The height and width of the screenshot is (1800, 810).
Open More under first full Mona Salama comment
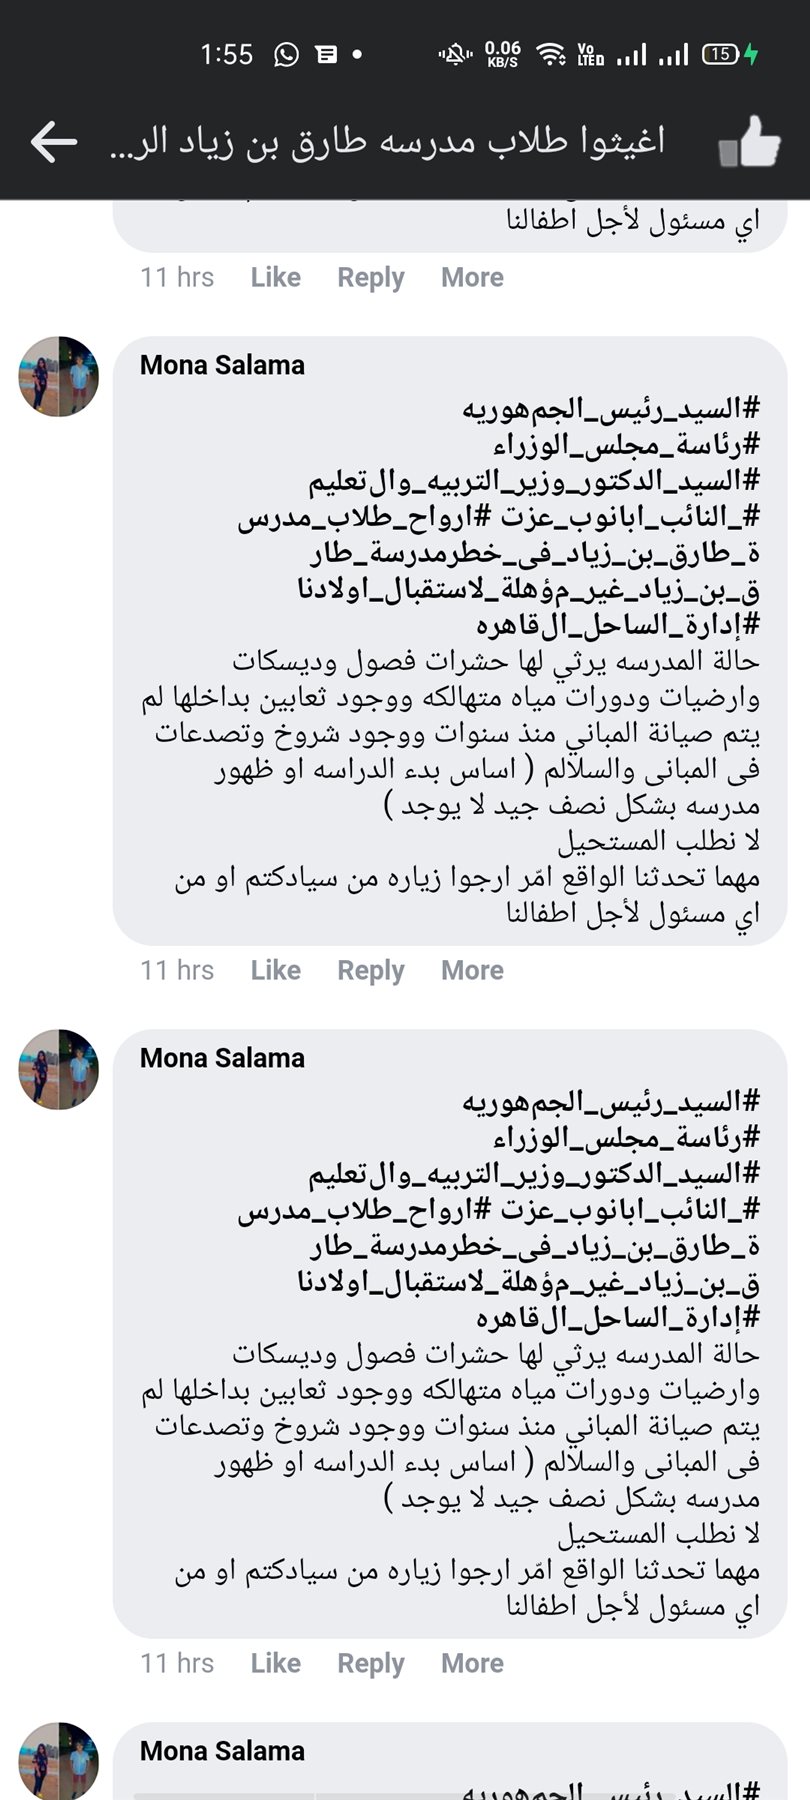pyautogui.click(x=472, y=970)
